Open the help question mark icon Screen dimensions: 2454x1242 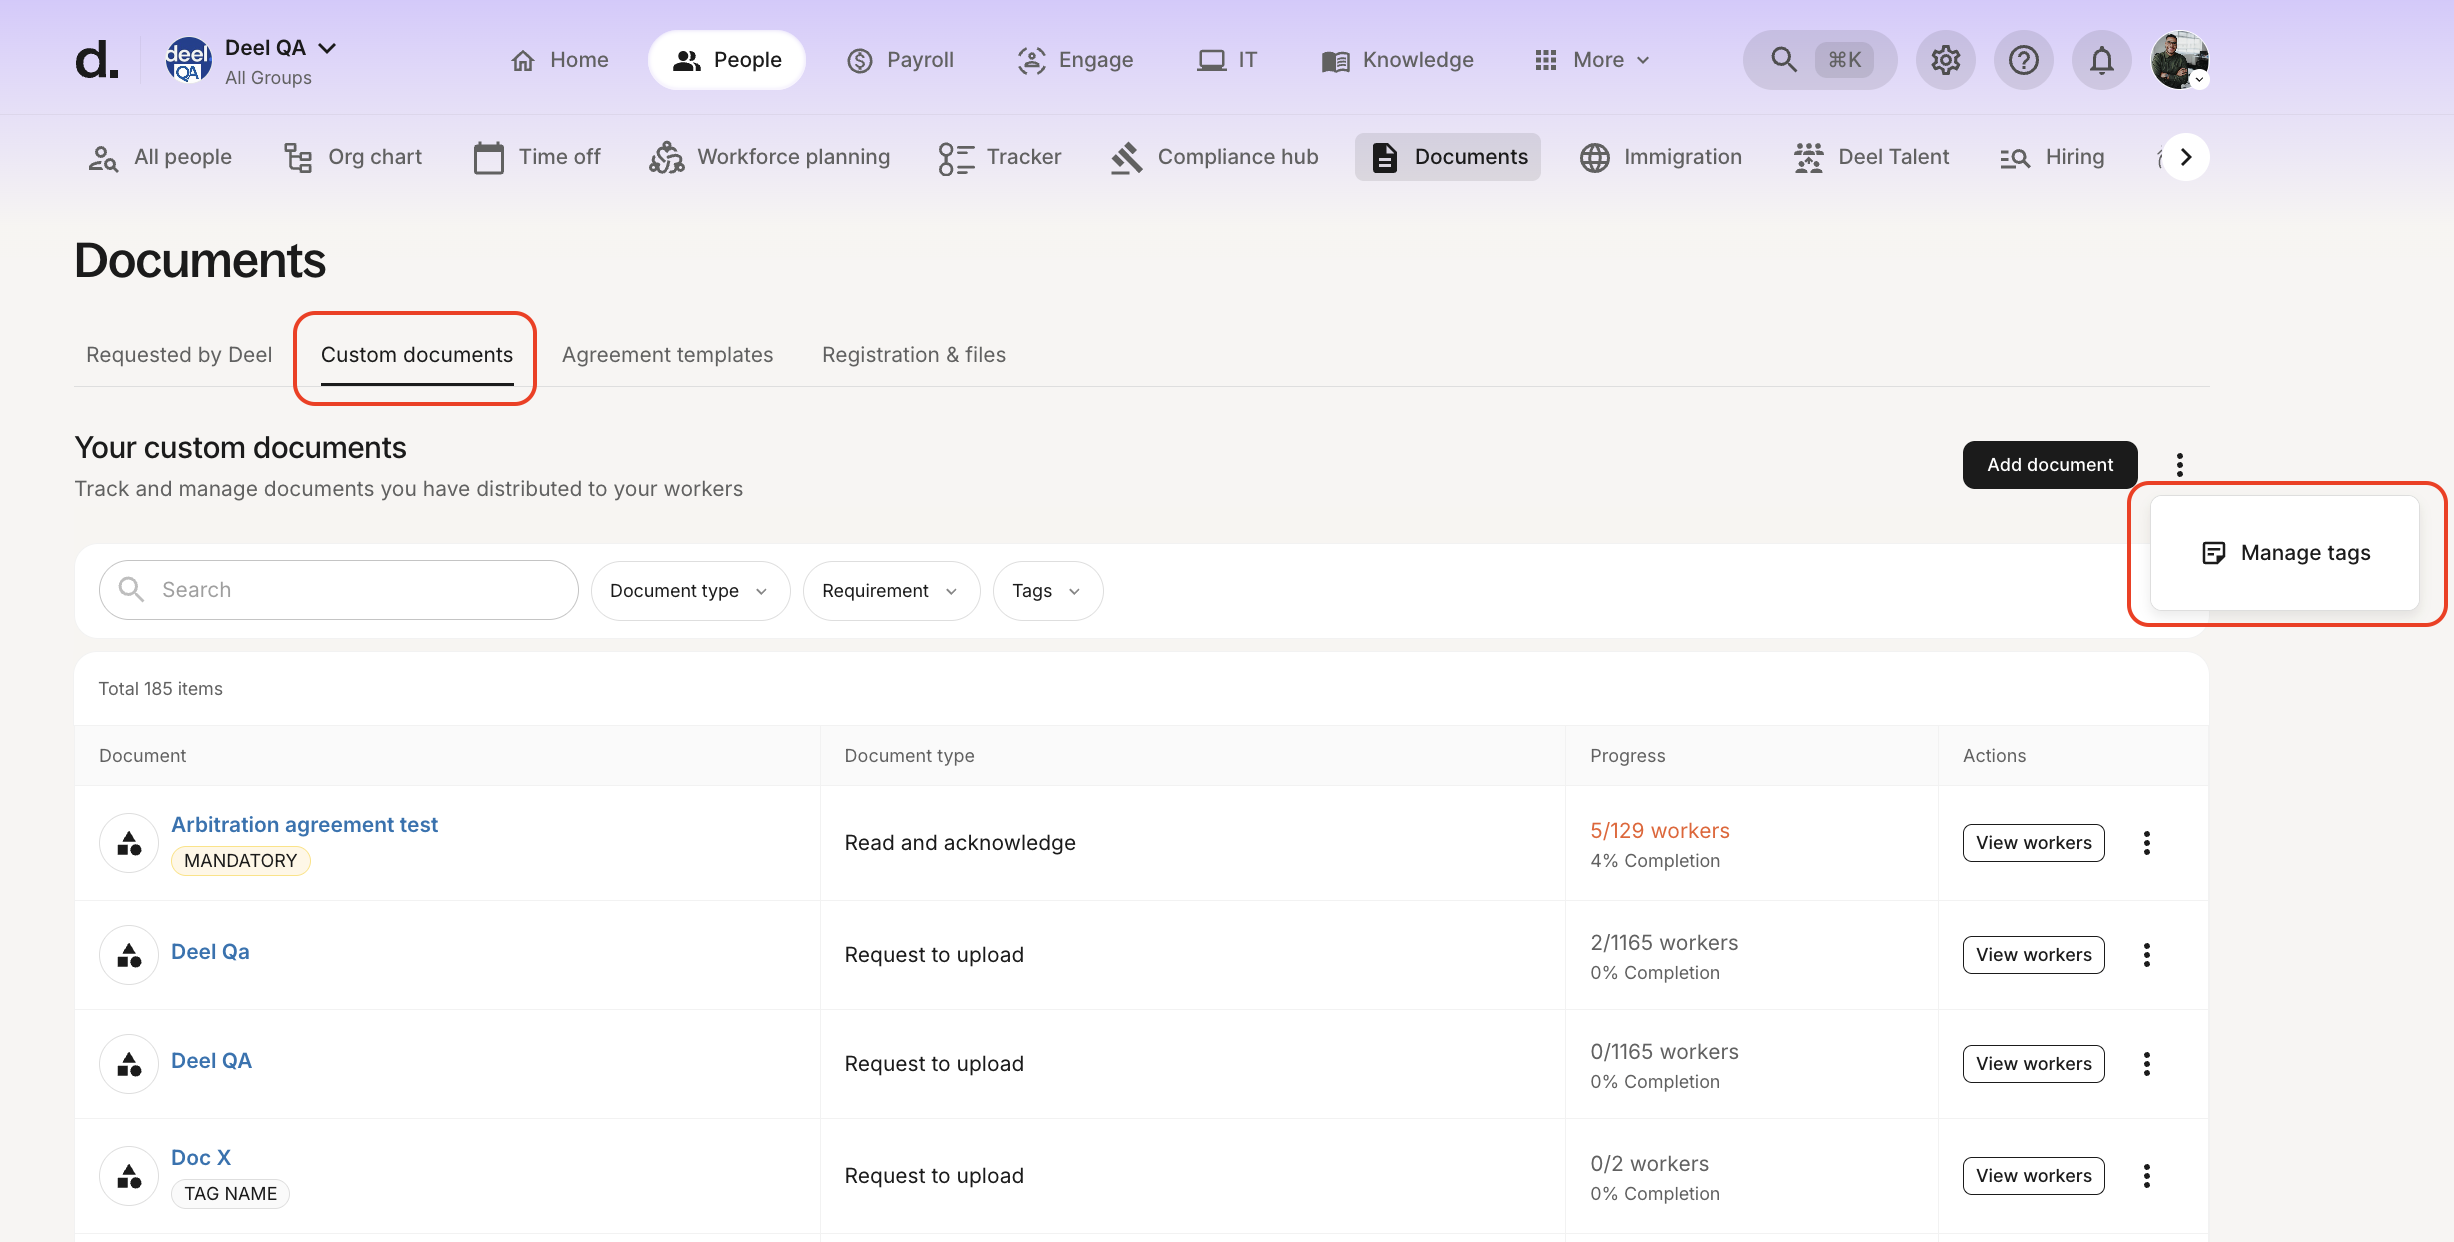pyautogui.click(x=2023, y=60)
